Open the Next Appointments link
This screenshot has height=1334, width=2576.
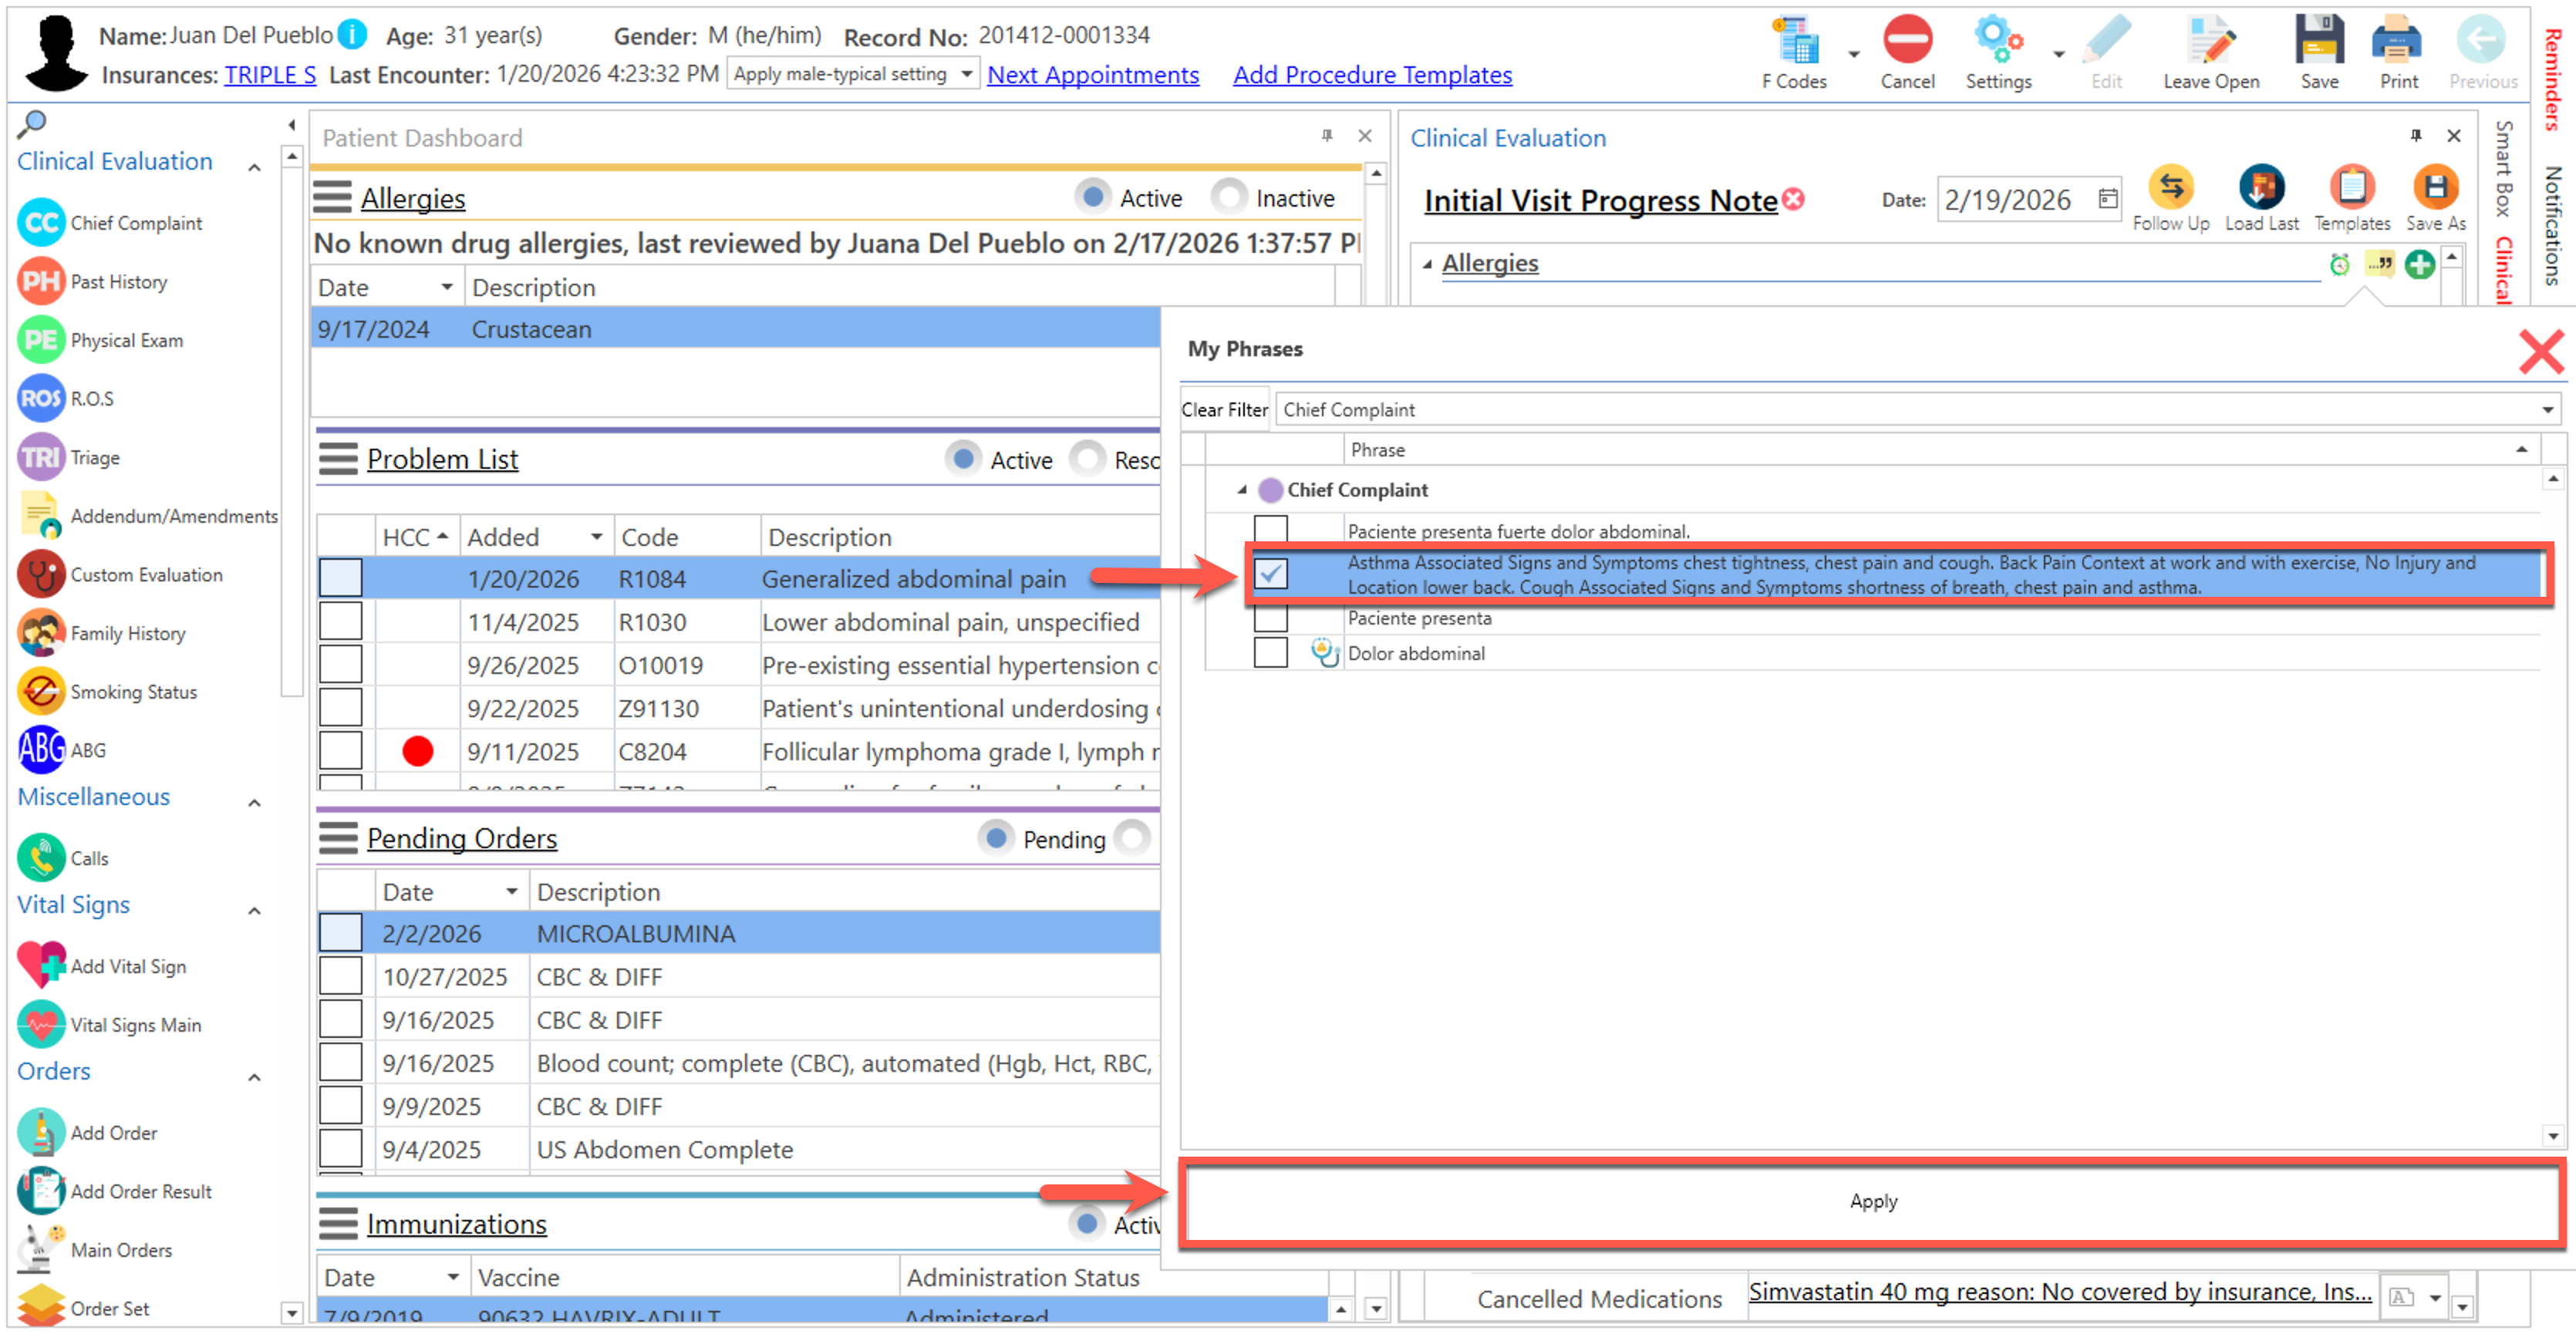pos(1092,75)
